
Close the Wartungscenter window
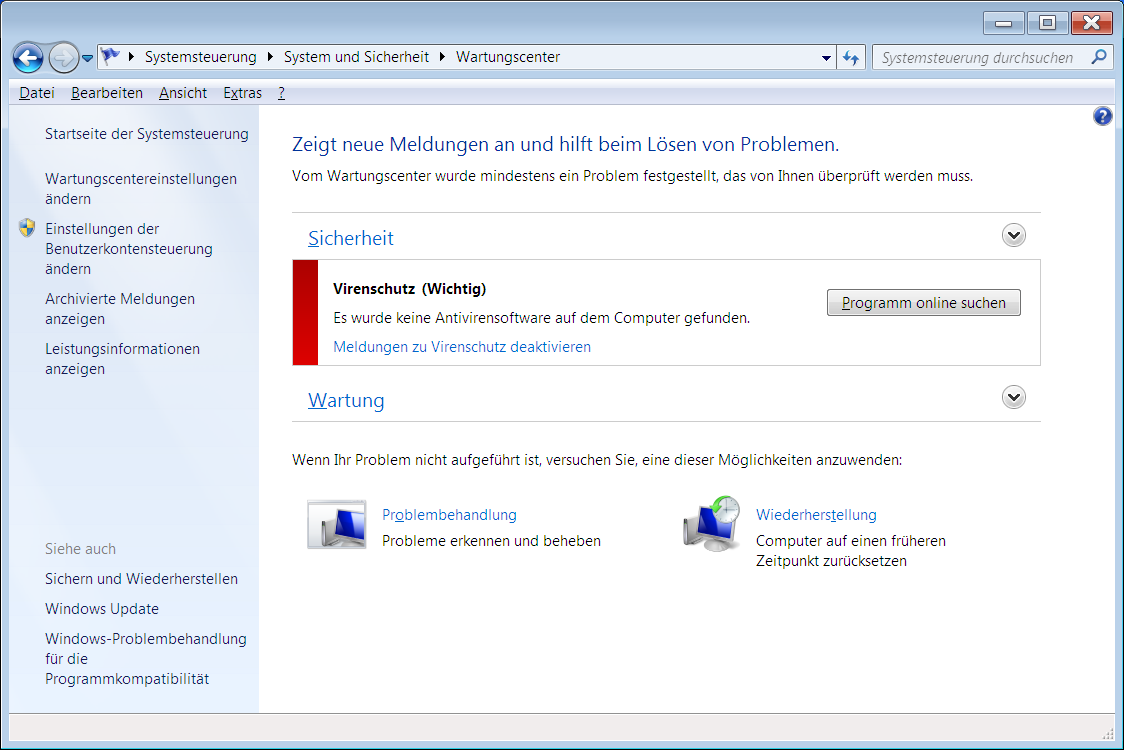click(1091, 24)
